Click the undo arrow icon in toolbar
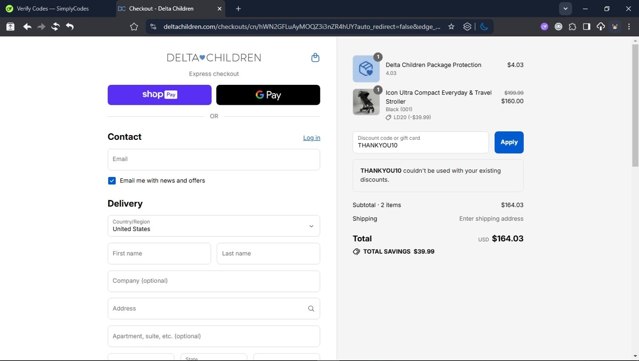This screenshot has height=361, width=639. pyautogui.click(x=70, y=26)
